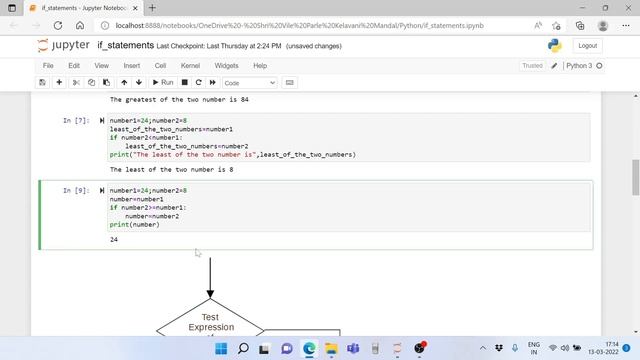
Task: Move selected cell up with the arrow icon
Action: coord(124,82)
